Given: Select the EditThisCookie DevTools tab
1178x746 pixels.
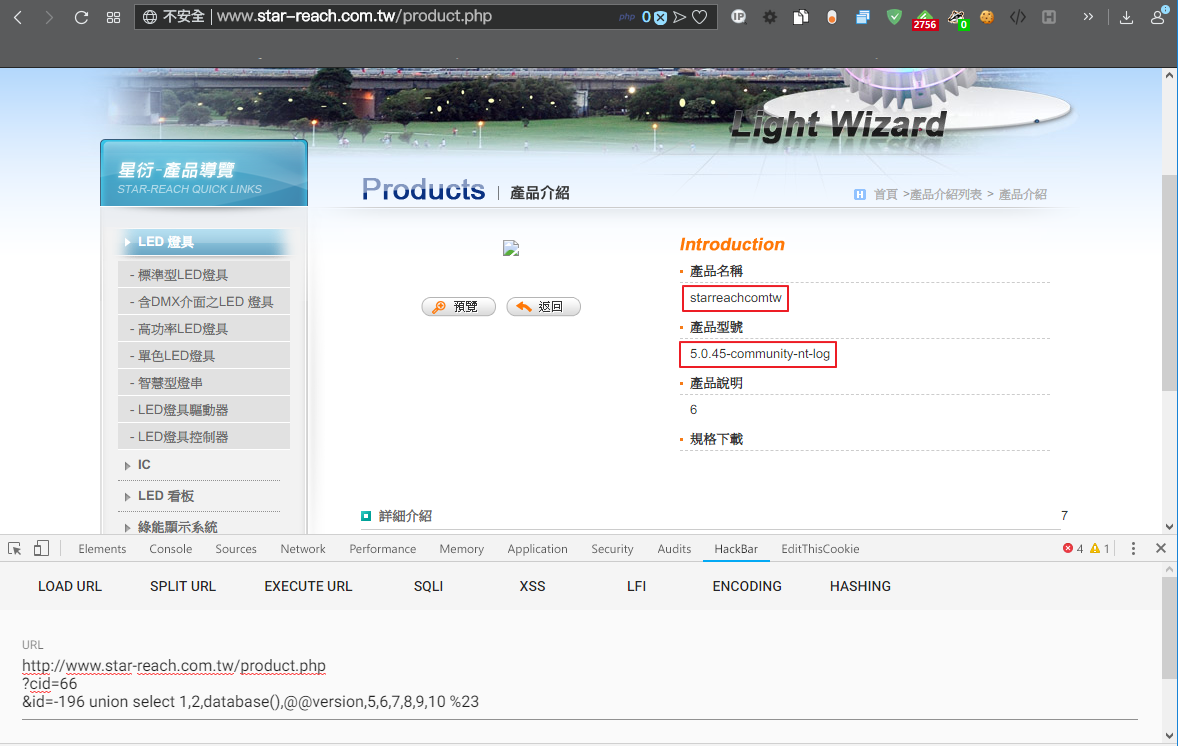Looking at the screenshot, I should coord(820,549).
